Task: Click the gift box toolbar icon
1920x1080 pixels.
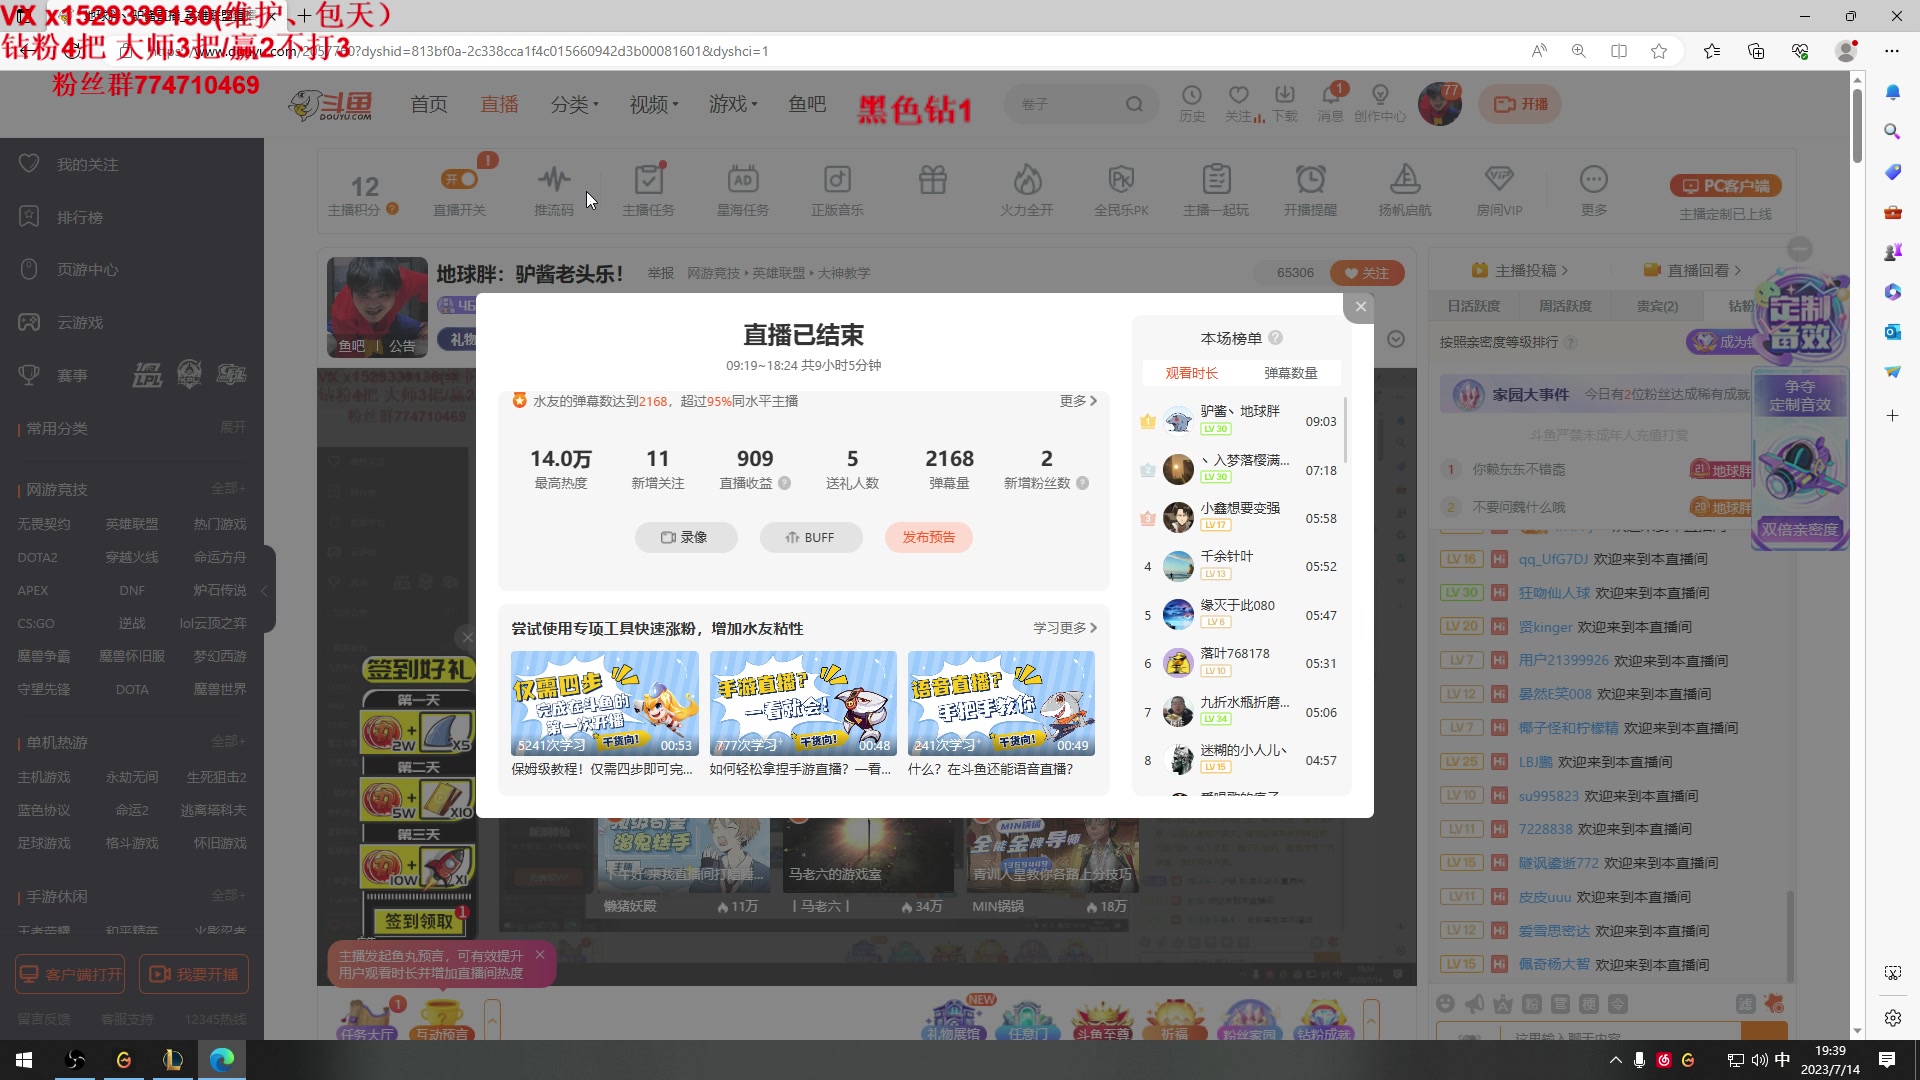Action: [933, 180]
